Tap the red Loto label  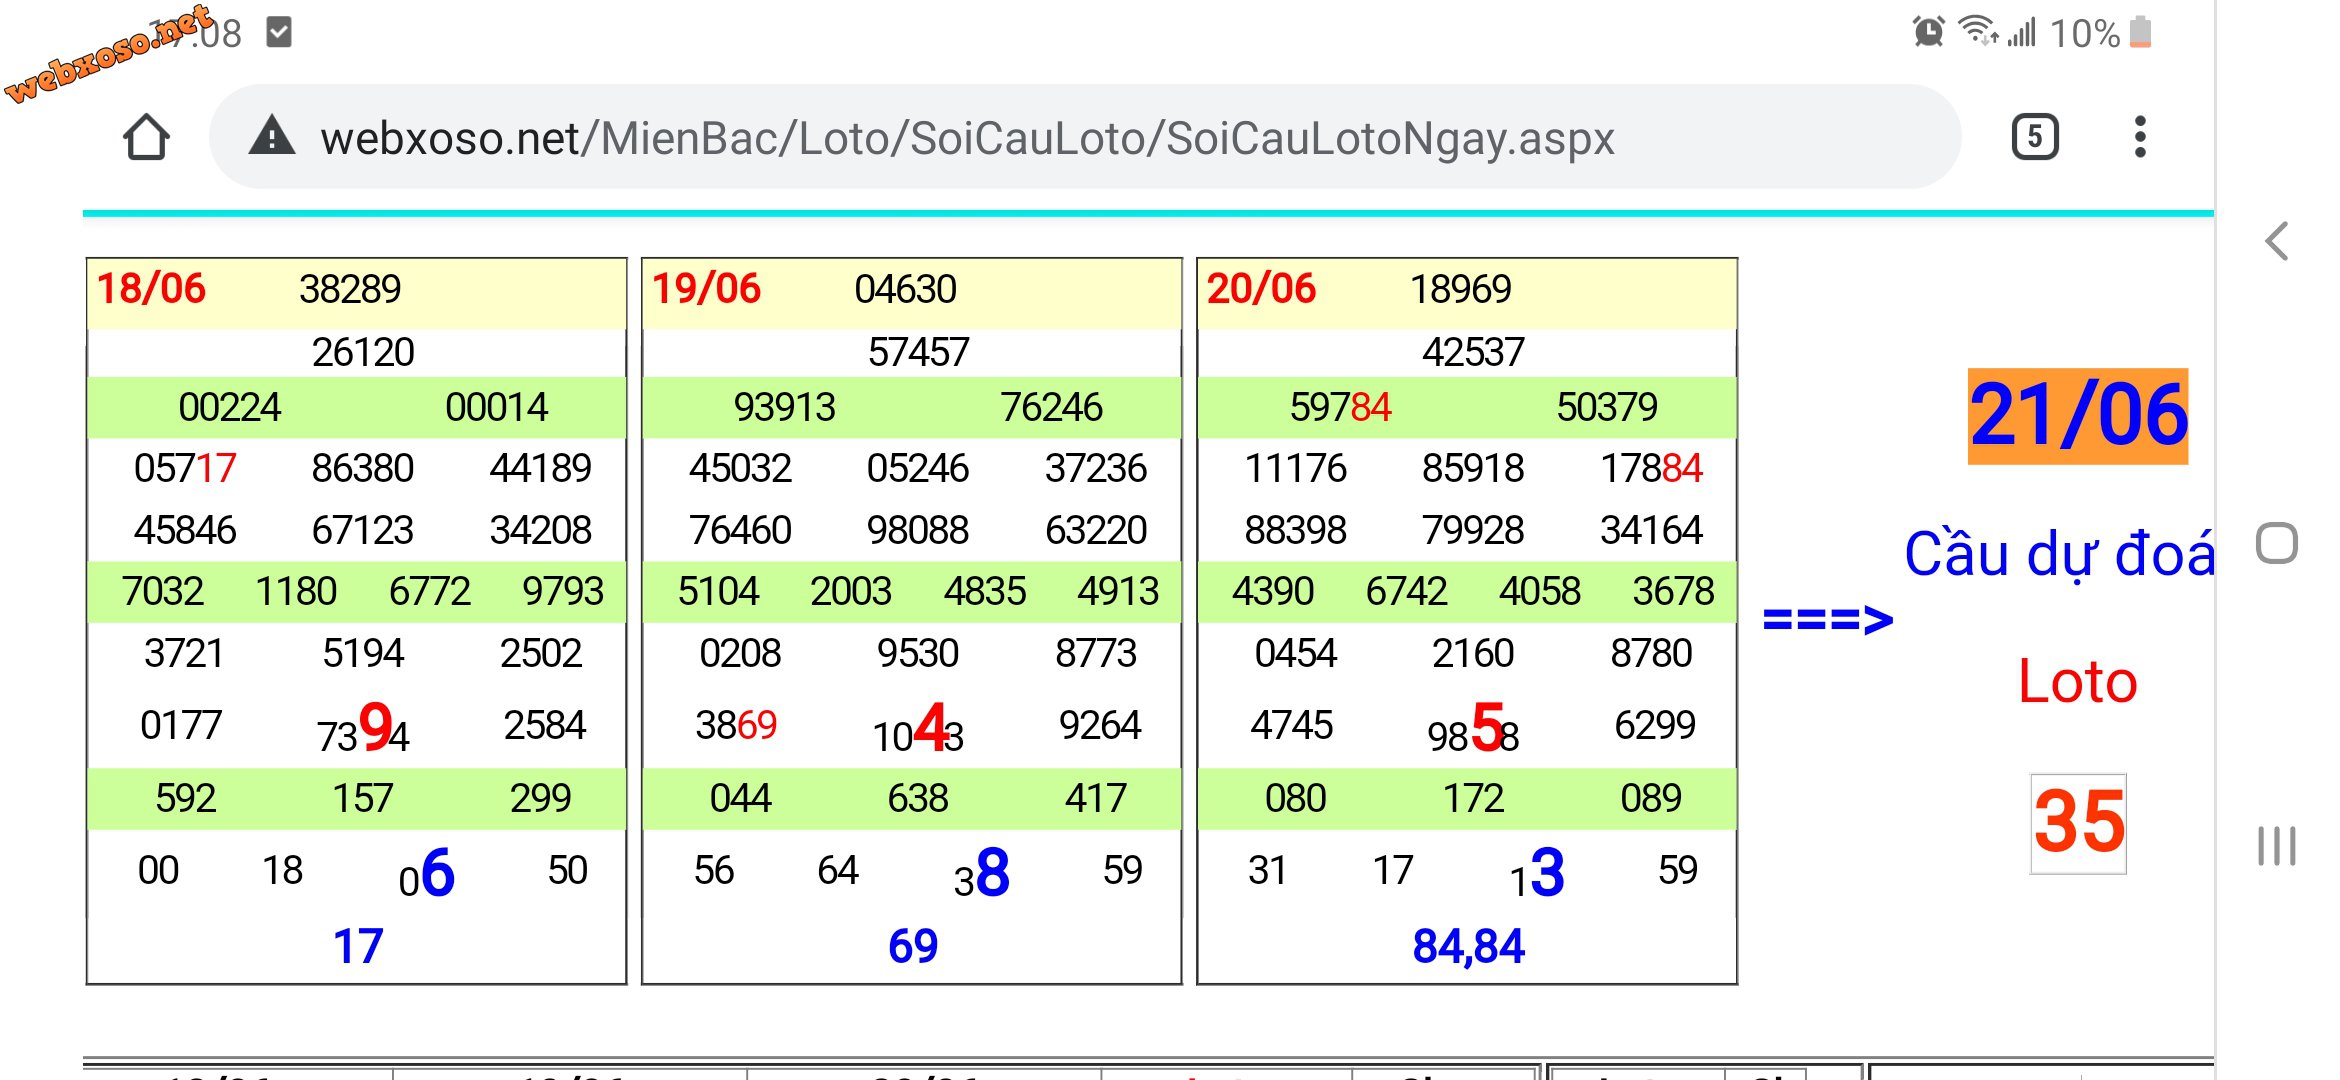point(2077,682)
